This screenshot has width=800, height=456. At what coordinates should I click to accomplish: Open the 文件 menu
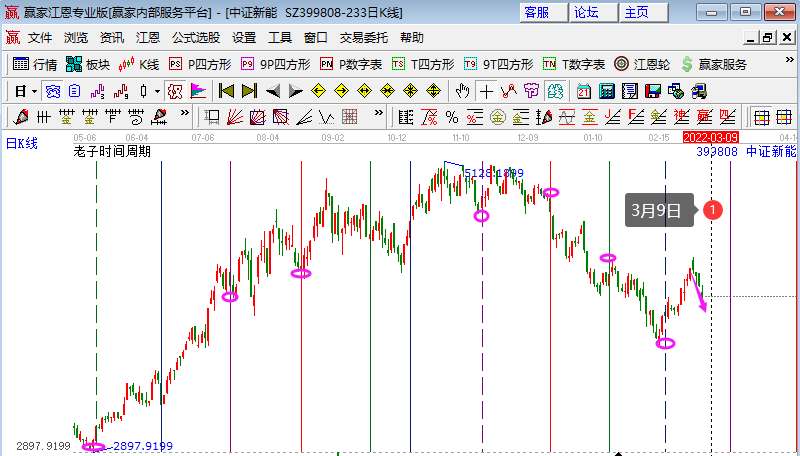point(40,38)
